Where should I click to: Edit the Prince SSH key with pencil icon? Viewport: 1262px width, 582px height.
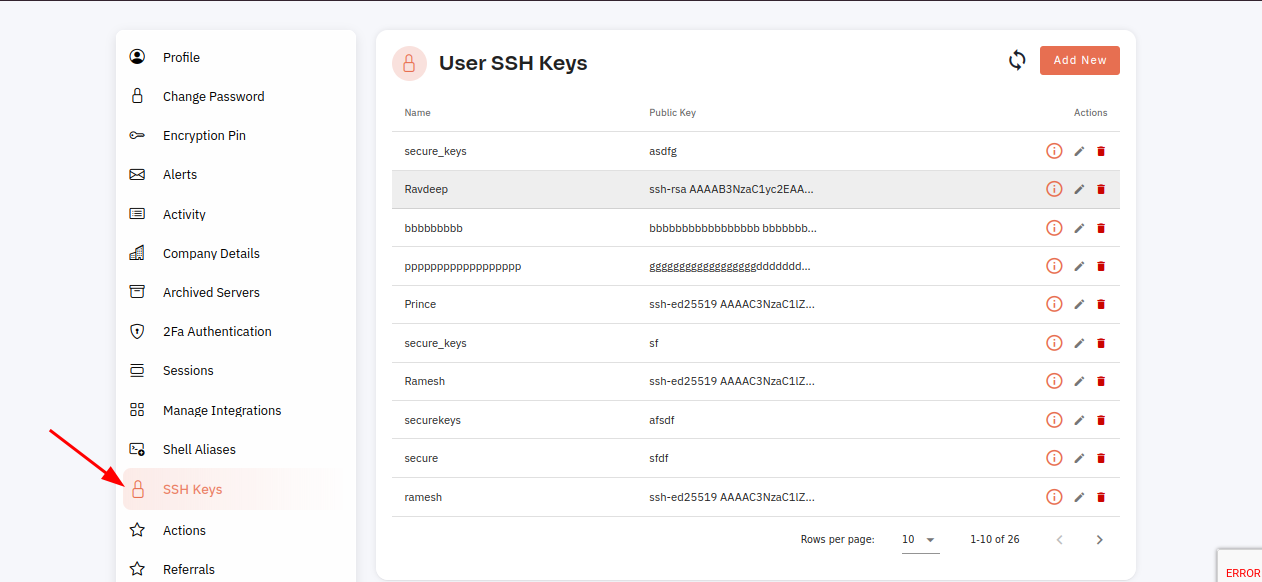pos(1079,304)
